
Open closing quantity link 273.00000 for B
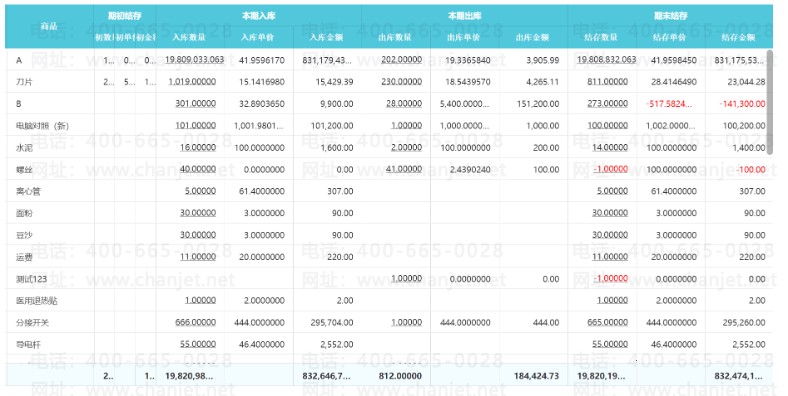tap(608, 104)
